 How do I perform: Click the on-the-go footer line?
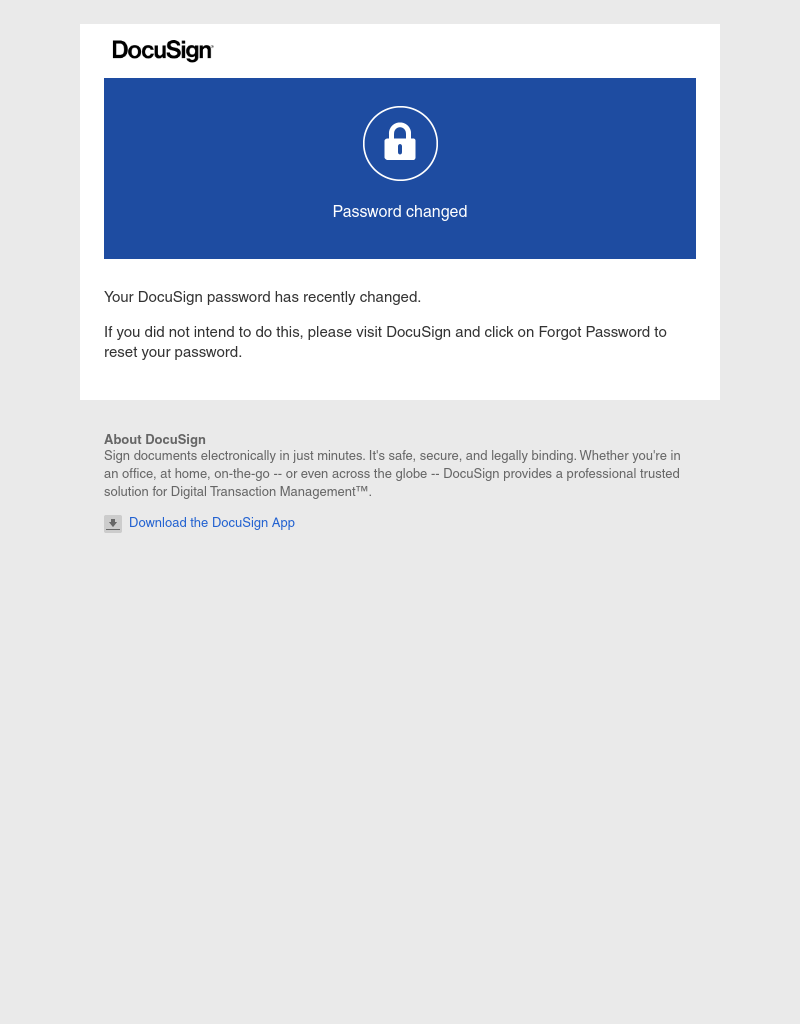coord(392,473)
